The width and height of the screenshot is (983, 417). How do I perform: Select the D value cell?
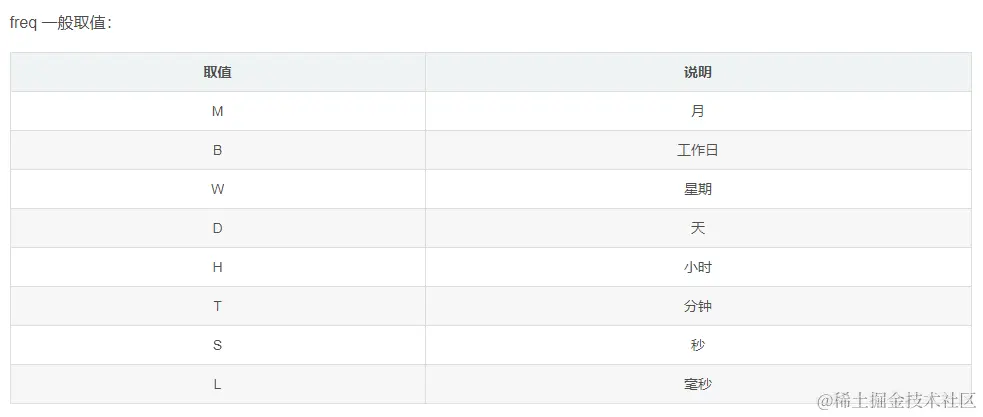218,228
